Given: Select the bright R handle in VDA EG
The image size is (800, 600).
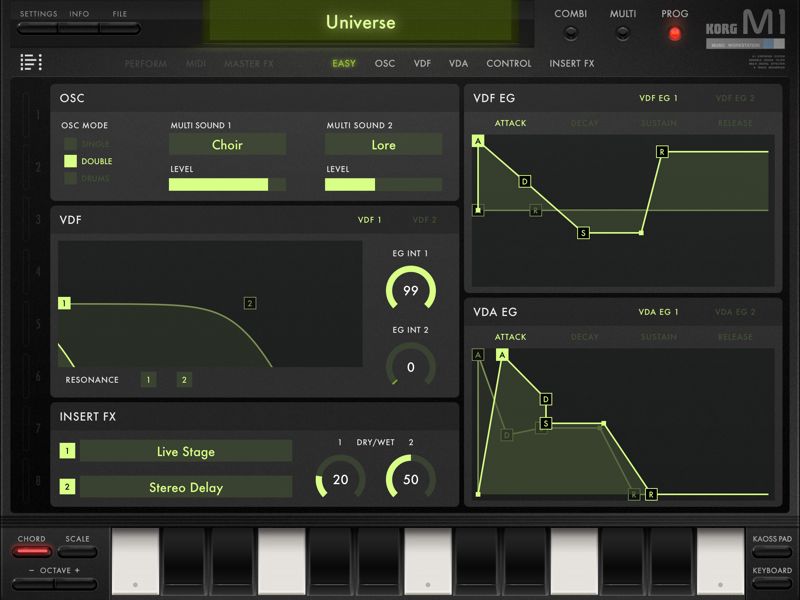Looking at the screenshot, I should point(651,494).
